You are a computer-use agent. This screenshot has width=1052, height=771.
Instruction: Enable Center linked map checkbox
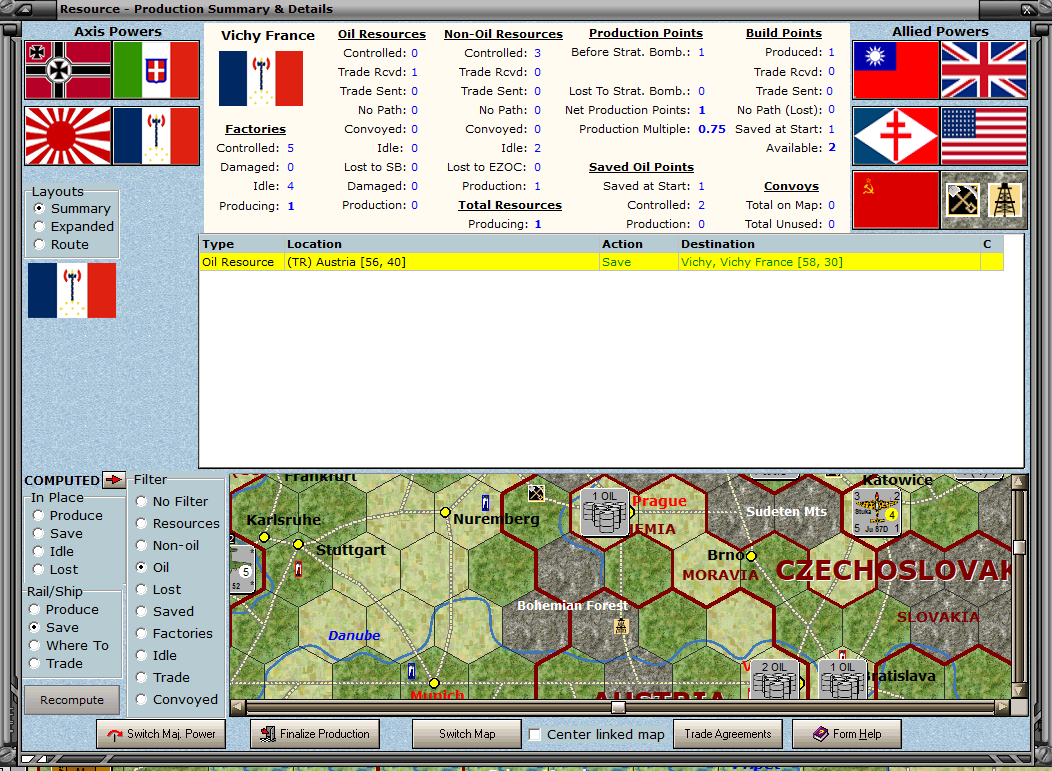pyautogui.click(x=535, y=734)
